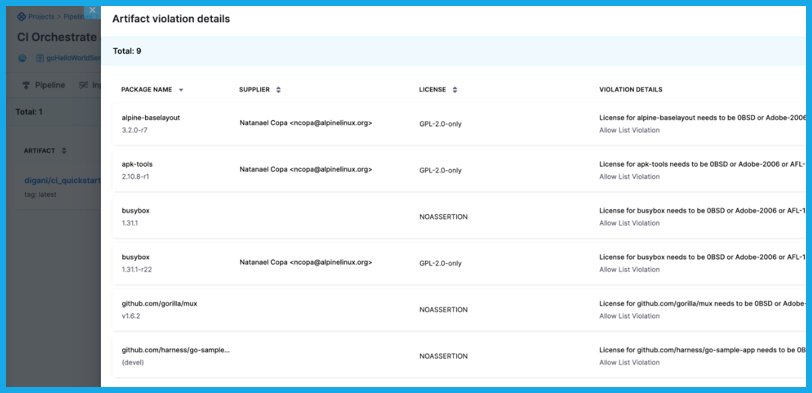Click supplier Natanael Copa in apk-tools row
The width and height of the screenshot is (812, 393).
click(x=306, y=170)
